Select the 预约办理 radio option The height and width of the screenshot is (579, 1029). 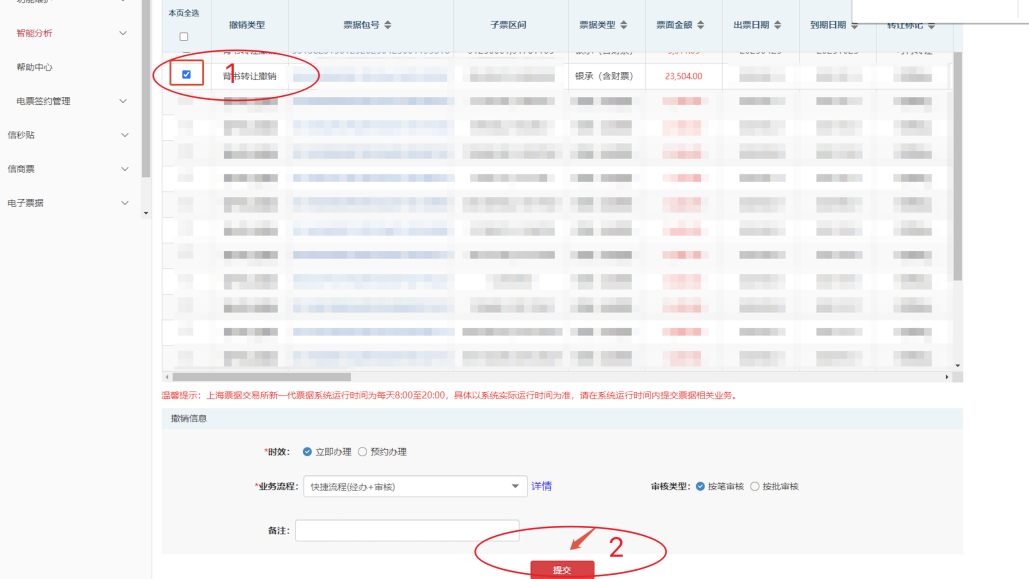click(363, 452)
